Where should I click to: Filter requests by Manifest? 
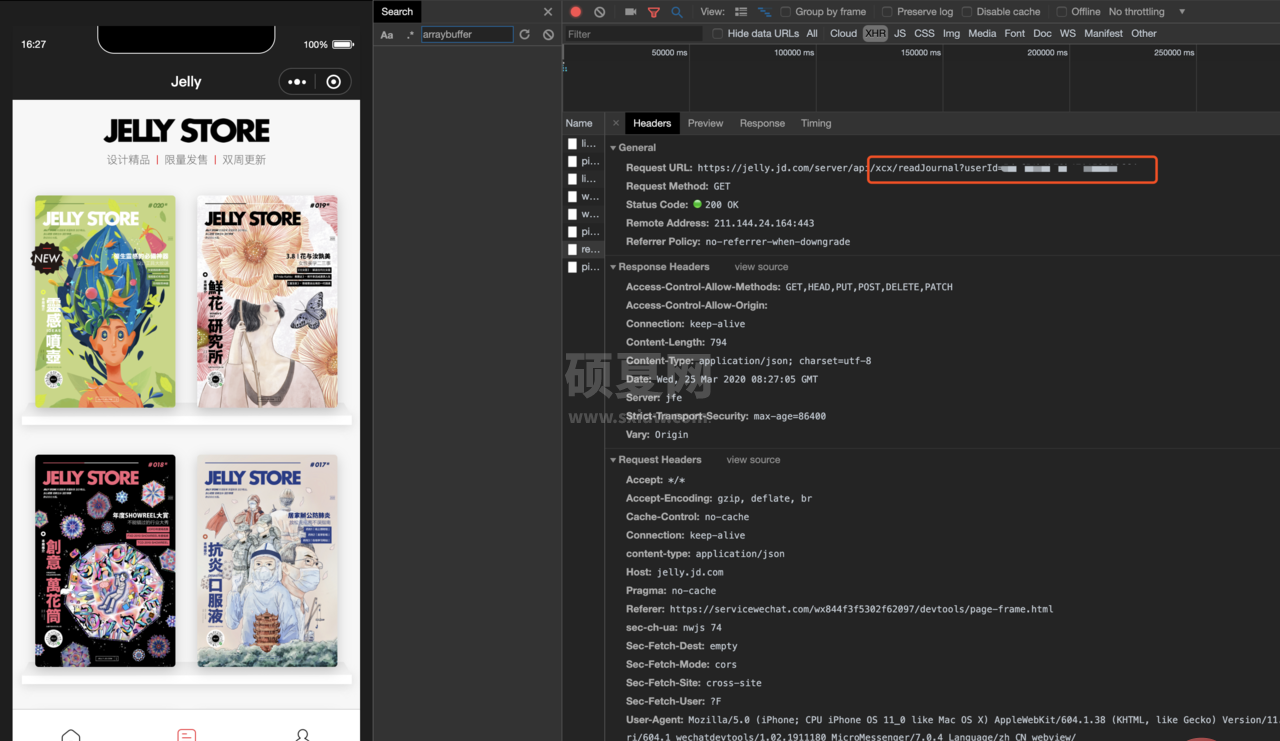click(x=1103, y=34)
